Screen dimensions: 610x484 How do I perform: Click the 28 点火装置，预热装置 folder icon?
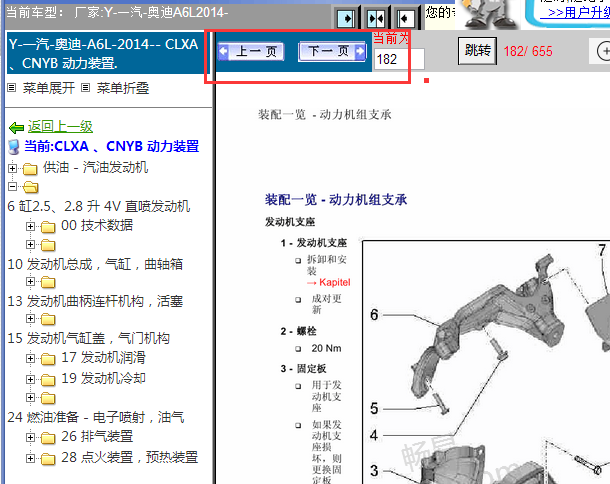coord(48,459)
